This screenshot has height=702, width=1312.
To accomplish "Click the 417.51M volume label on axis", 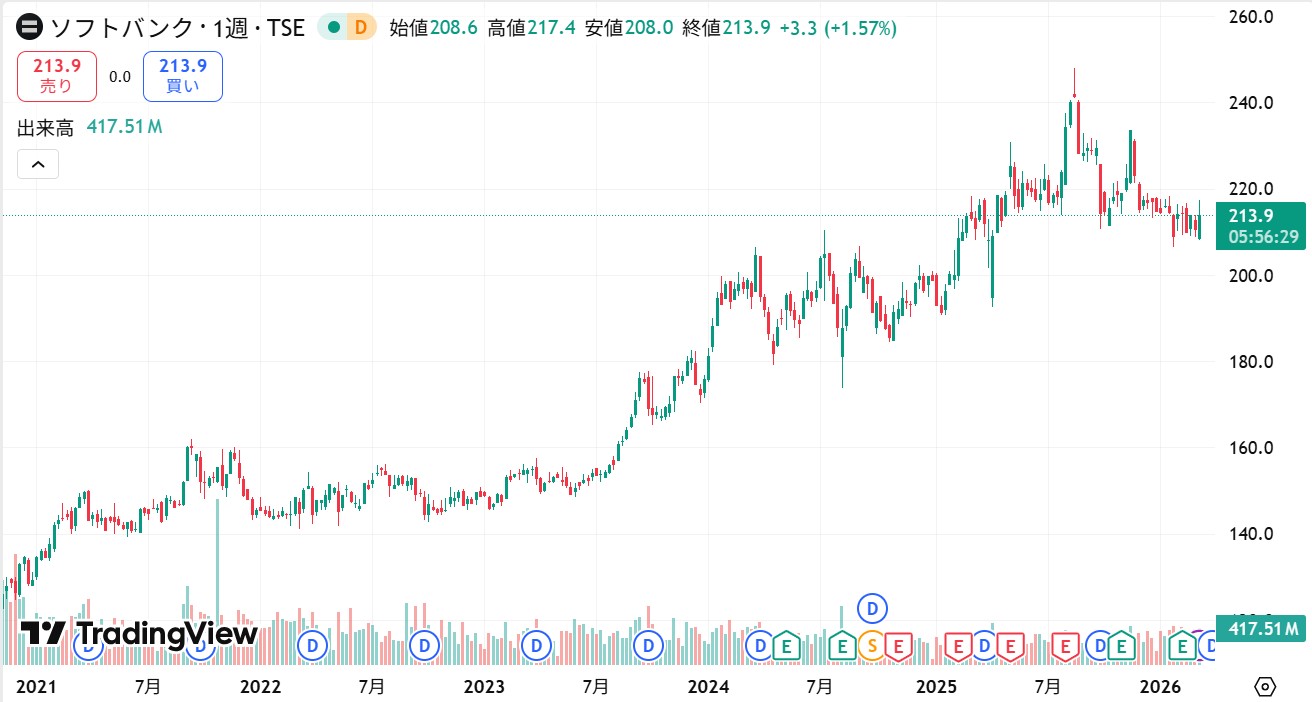I will pyautogui.click(x=1262, y=629).
